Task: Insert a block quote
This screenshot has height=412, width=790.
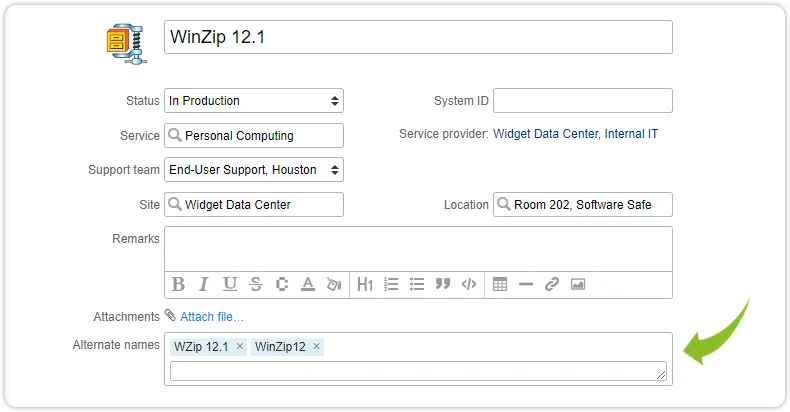Action: [x=443, y=284]
